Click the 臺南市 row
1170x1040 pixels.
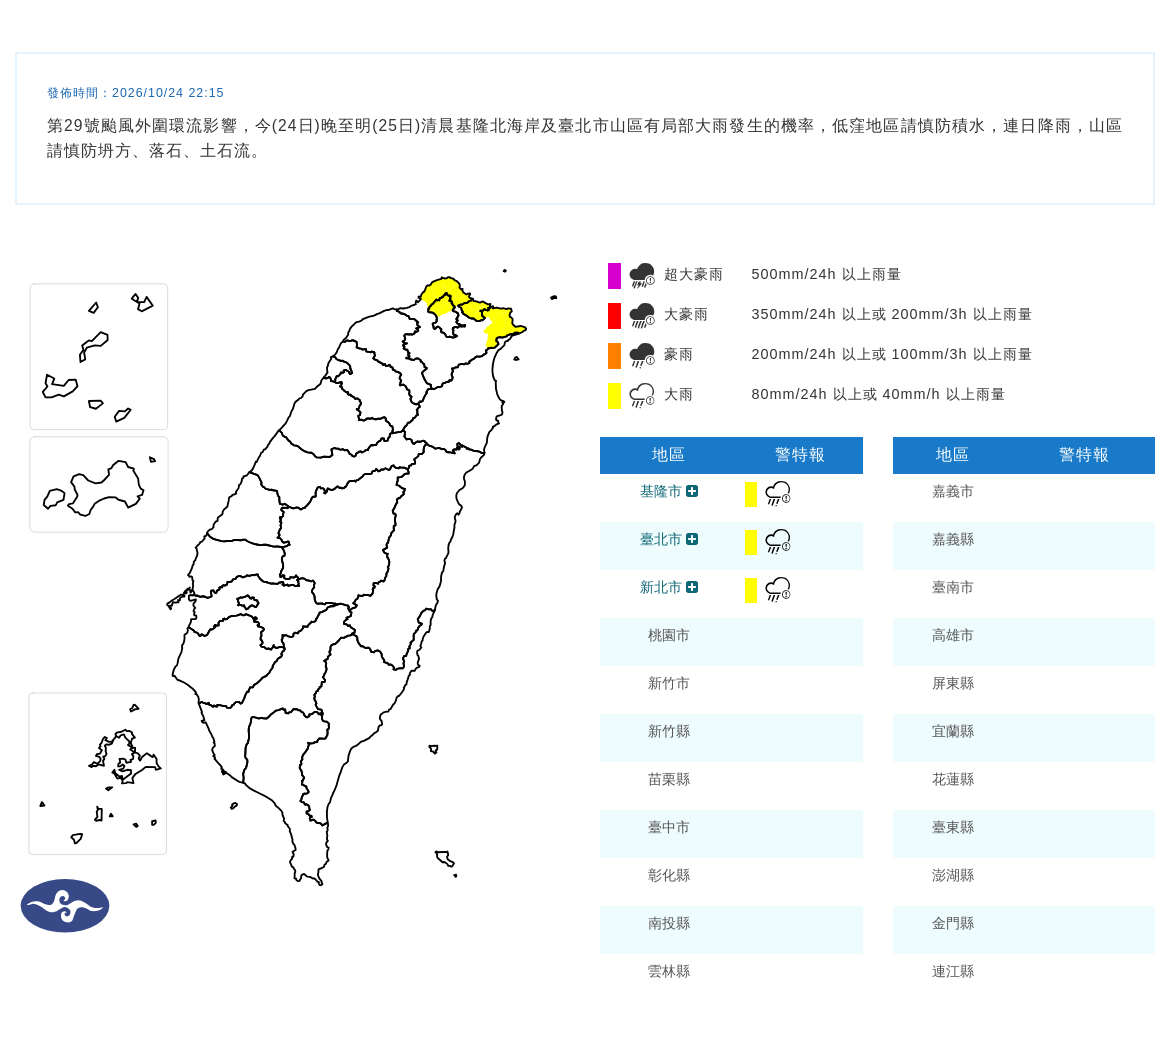tap(1024, 594)
